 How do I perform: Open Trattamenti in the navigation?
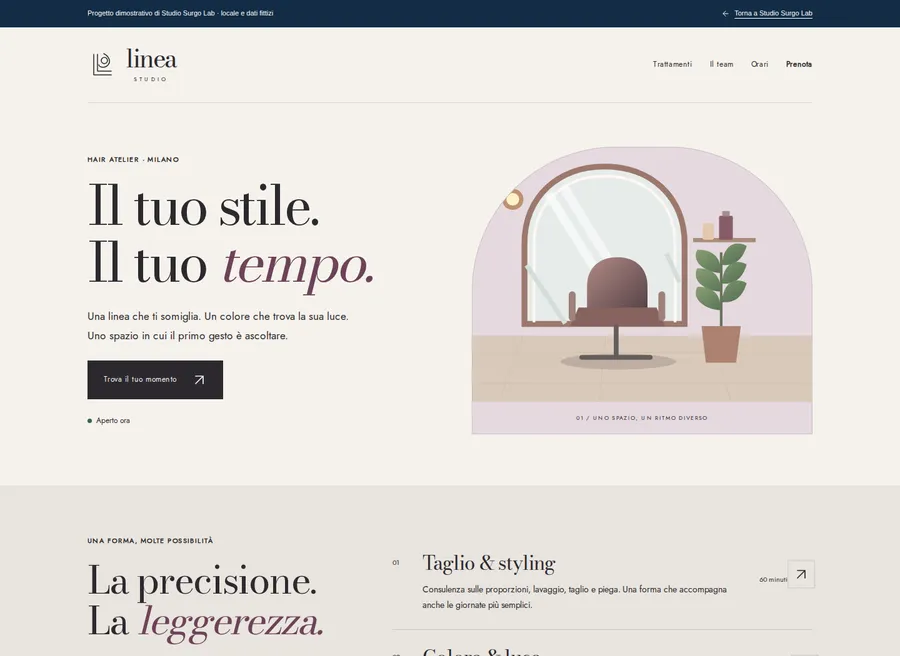[x=672, y=64]
